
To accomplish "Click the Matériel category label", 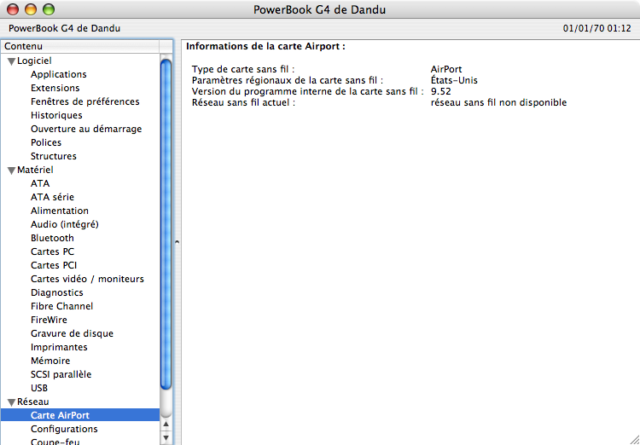I will pyautogui.click(x=35, y=170).
